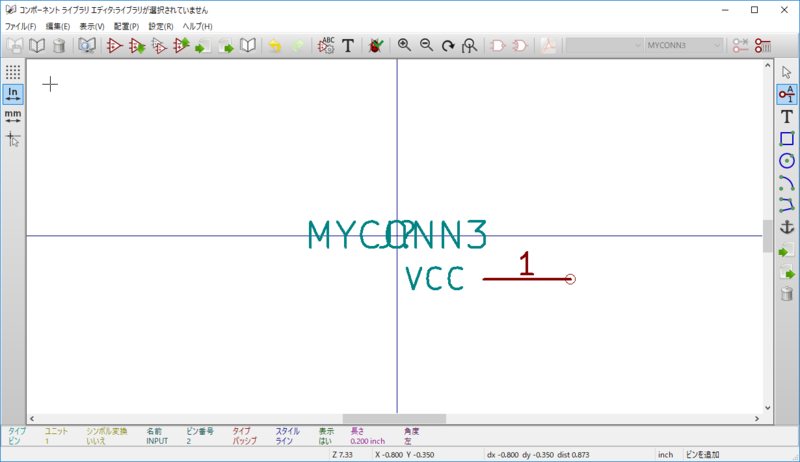
Task: Click the scroll down arrow
Action: click(768, 408)
